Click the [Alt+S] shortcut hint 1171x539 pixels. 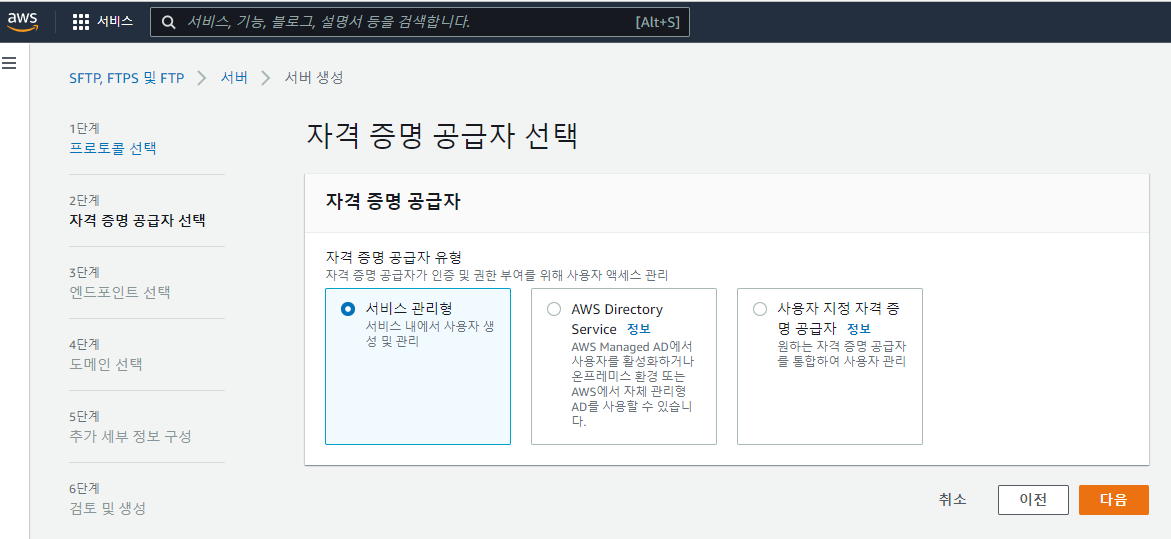click(657, 22)
